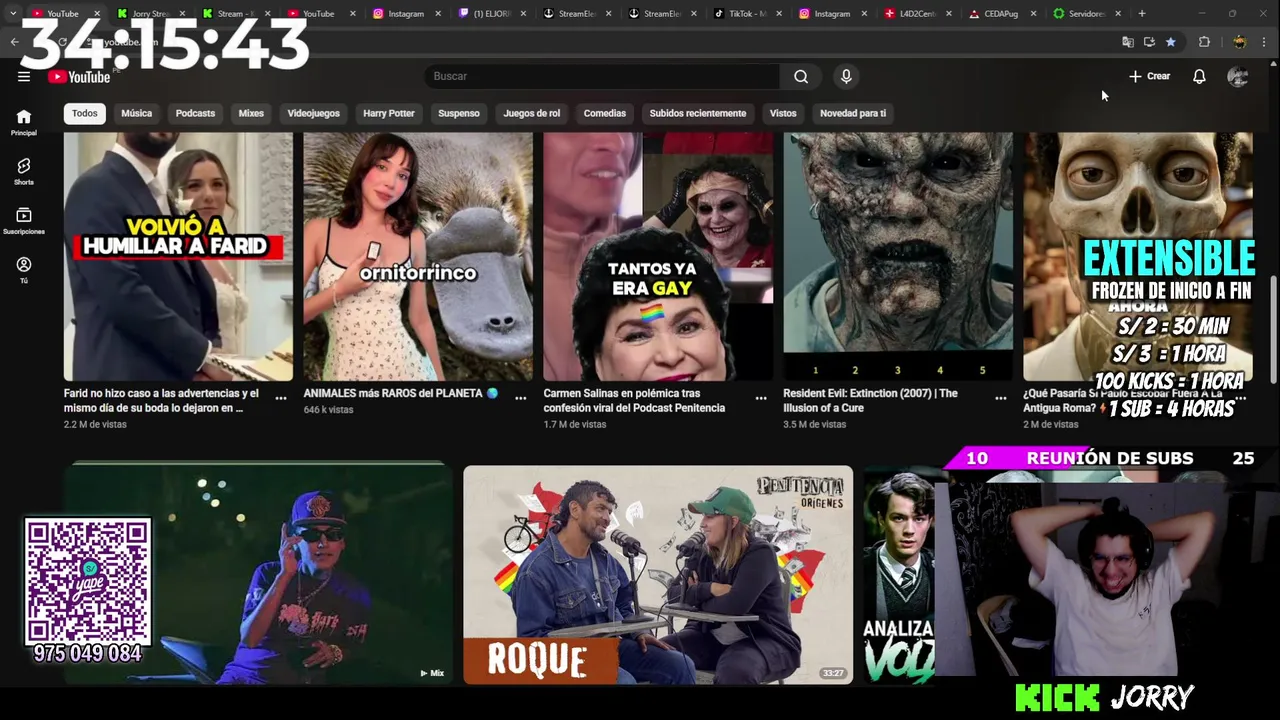Click the Buscar search field

[x=603, y=76]
